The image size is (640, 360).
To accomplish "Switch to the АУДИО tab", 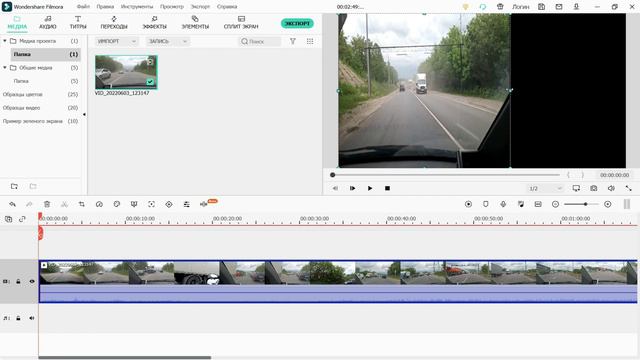I will click(48, 22).
